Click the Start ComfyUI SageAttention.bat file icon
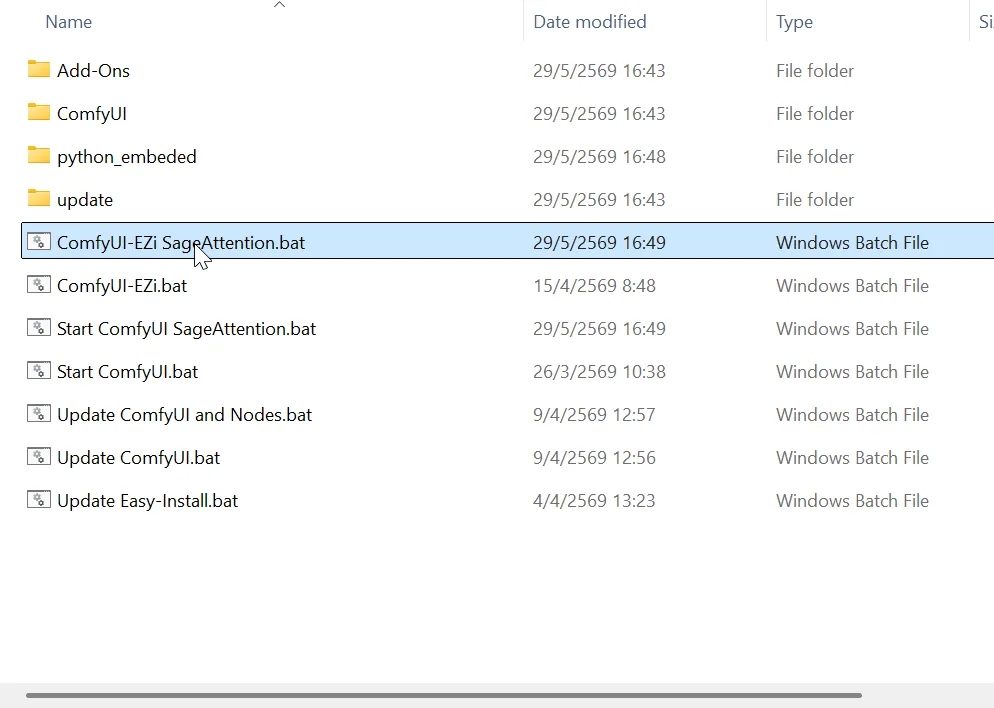 [39, 328]
